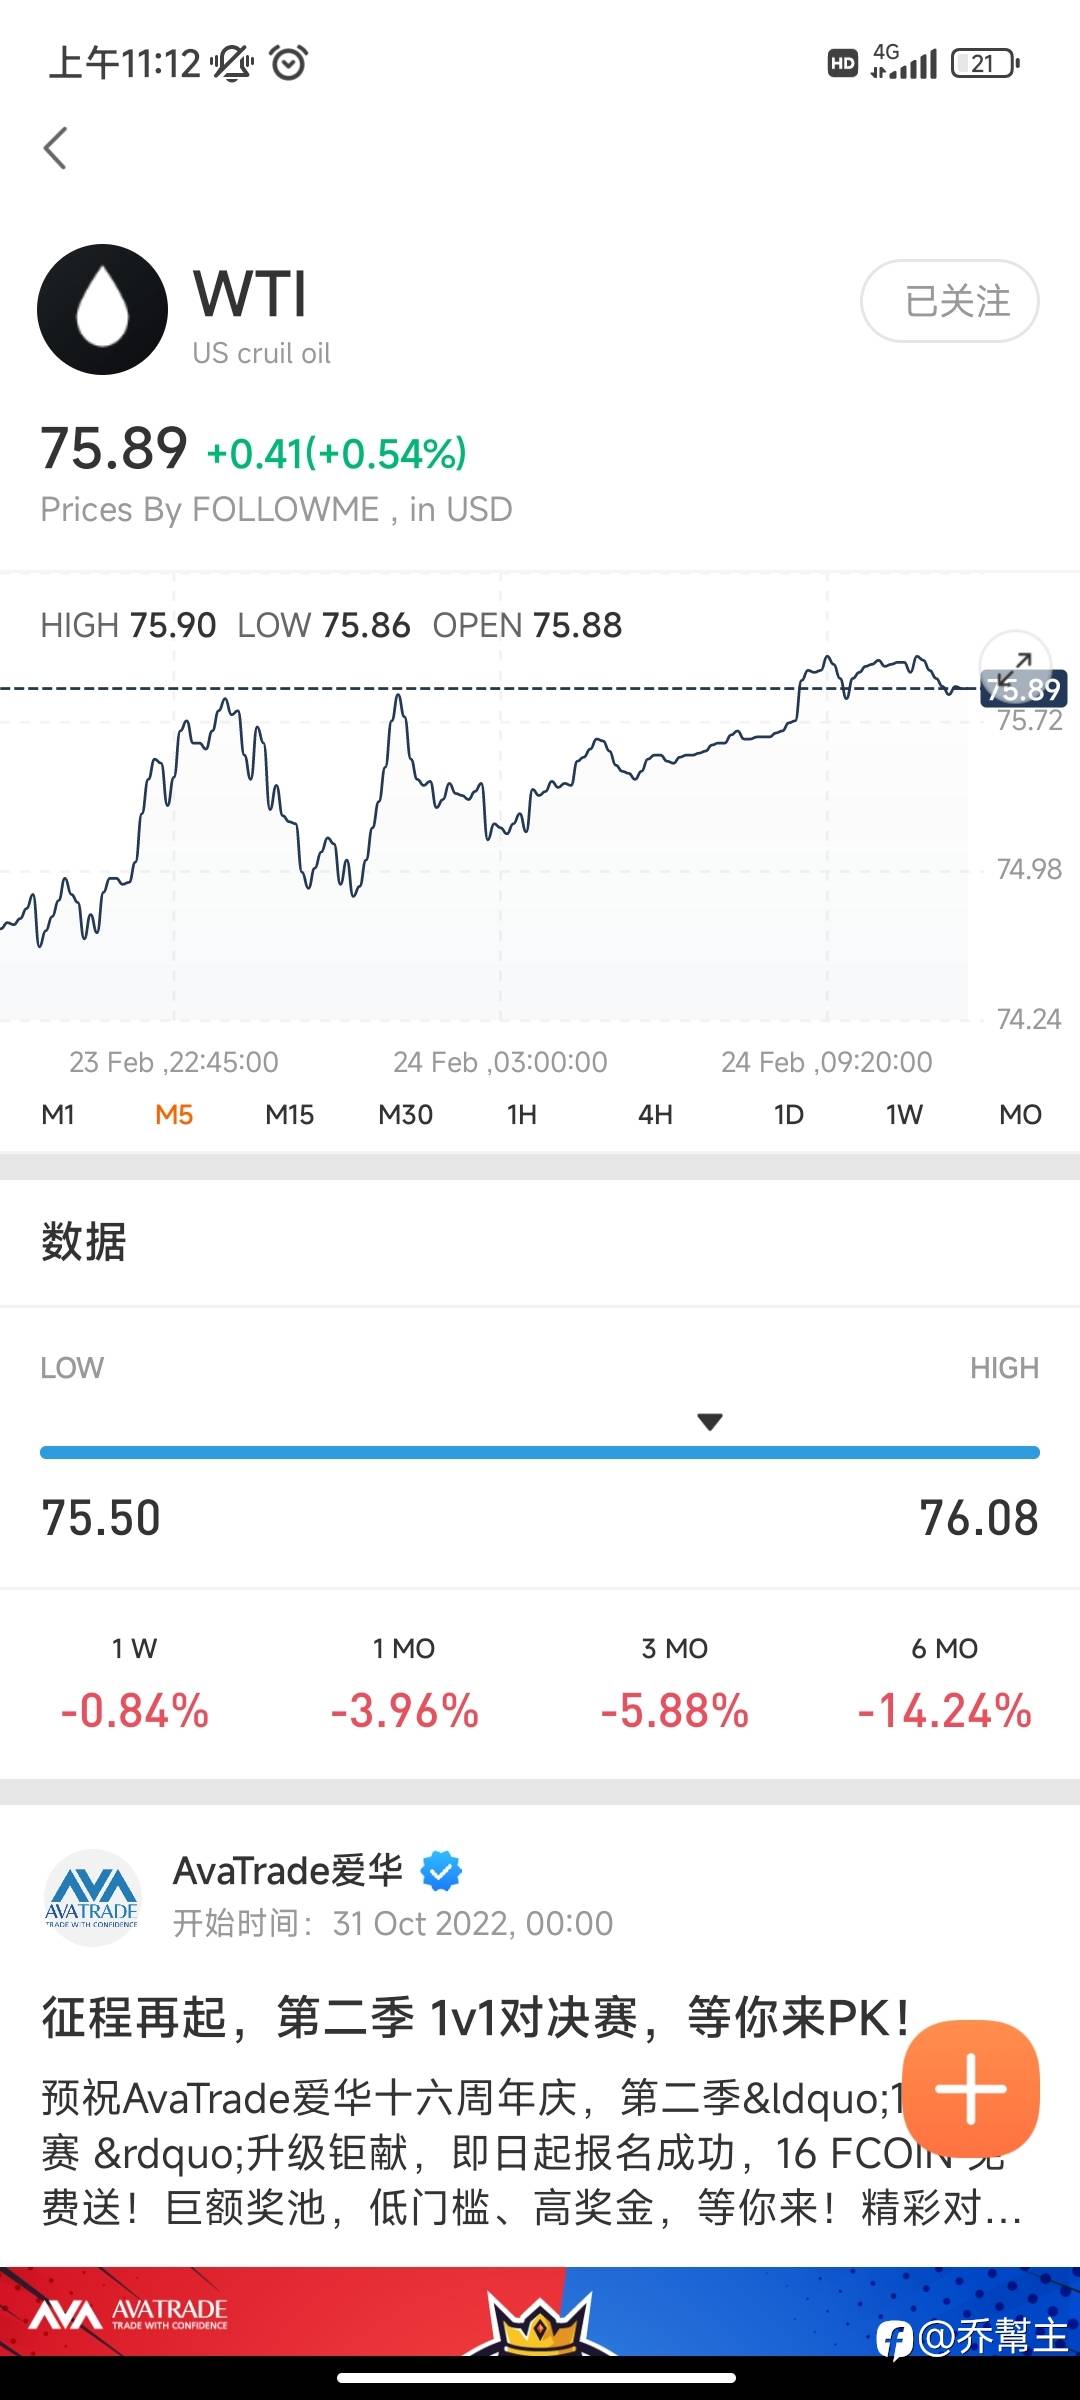The height and width of the screenshot is (2400, 1080).
Task: Select the M1 timeframe
Action: pos(58,1114)
